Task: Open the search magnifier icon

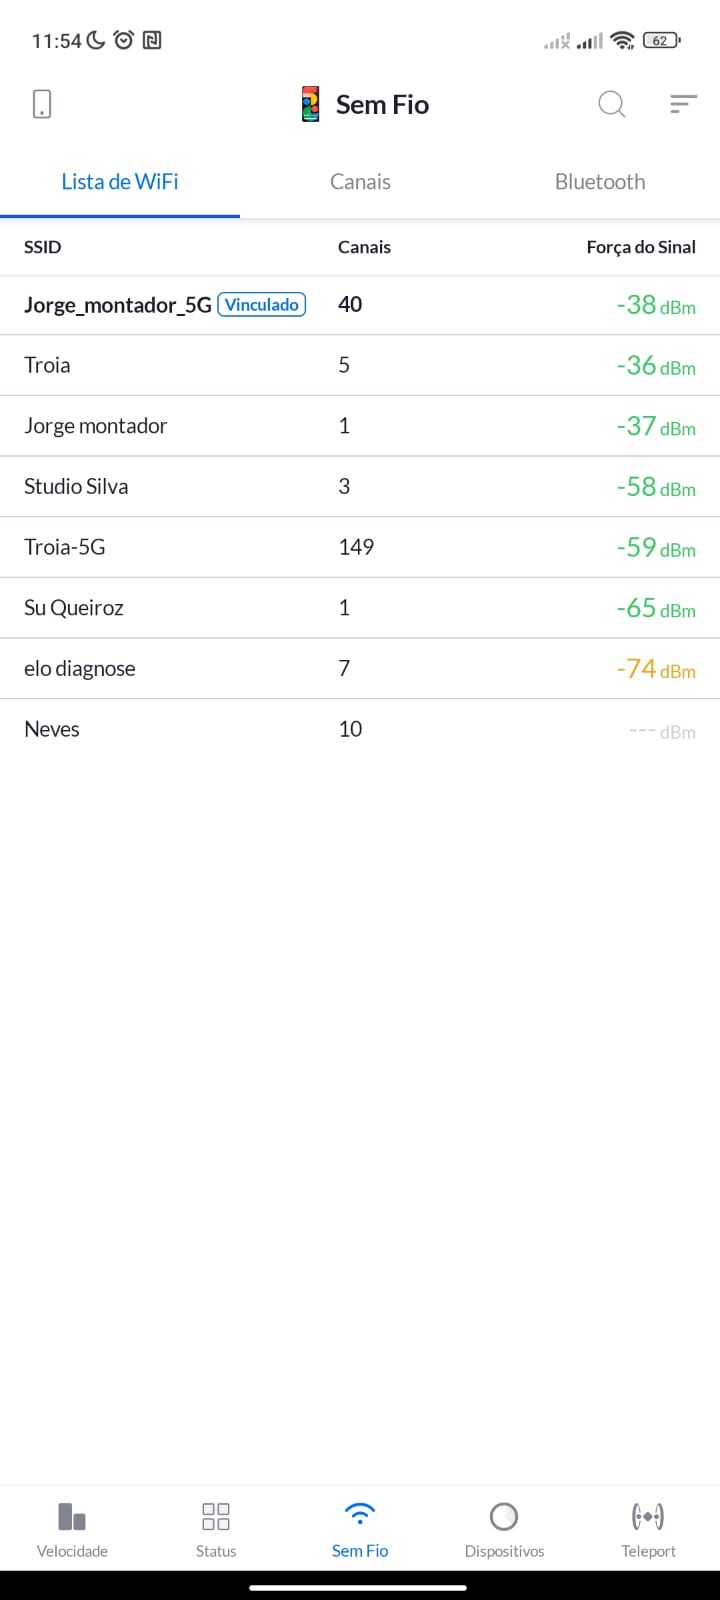Action: click(611, 104)
